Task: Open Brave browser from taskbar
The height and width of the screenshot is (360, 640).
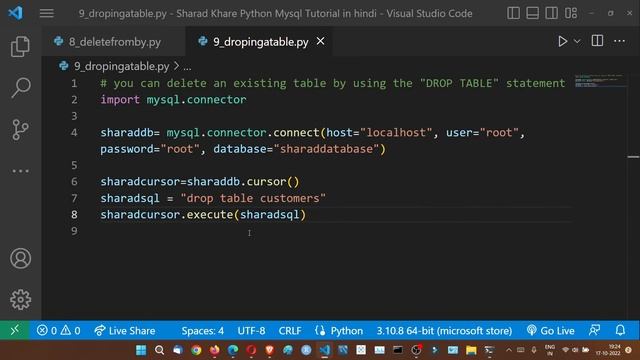Action: click(x=269, y=350)
